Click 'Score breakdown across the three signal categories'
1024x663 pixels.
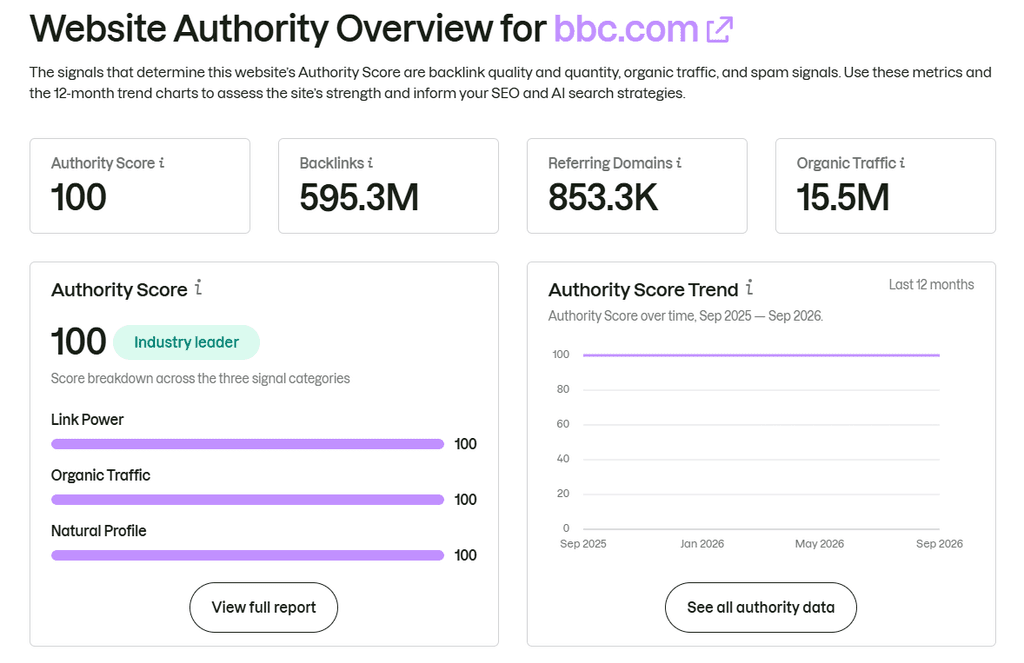[x=200, y=378]
